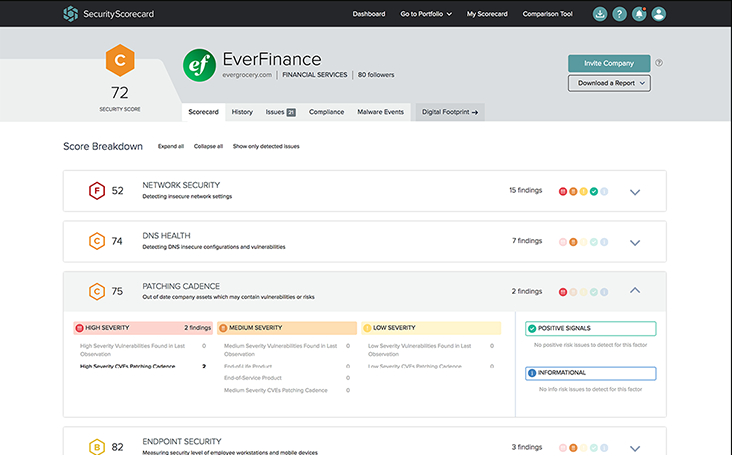This screenshot has height=455, width=732.
Task: Click the NETWORK SECURITY title
Action: 181,185
